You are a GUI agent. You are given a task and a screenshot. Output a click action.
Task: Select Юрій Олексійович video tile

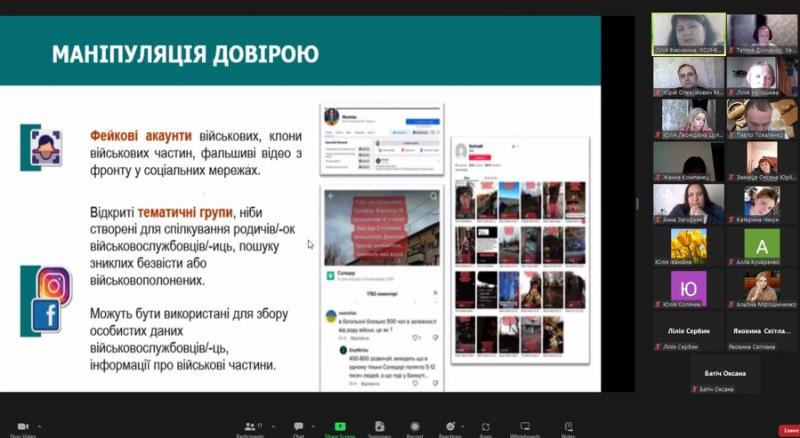[x=689, y=77]
